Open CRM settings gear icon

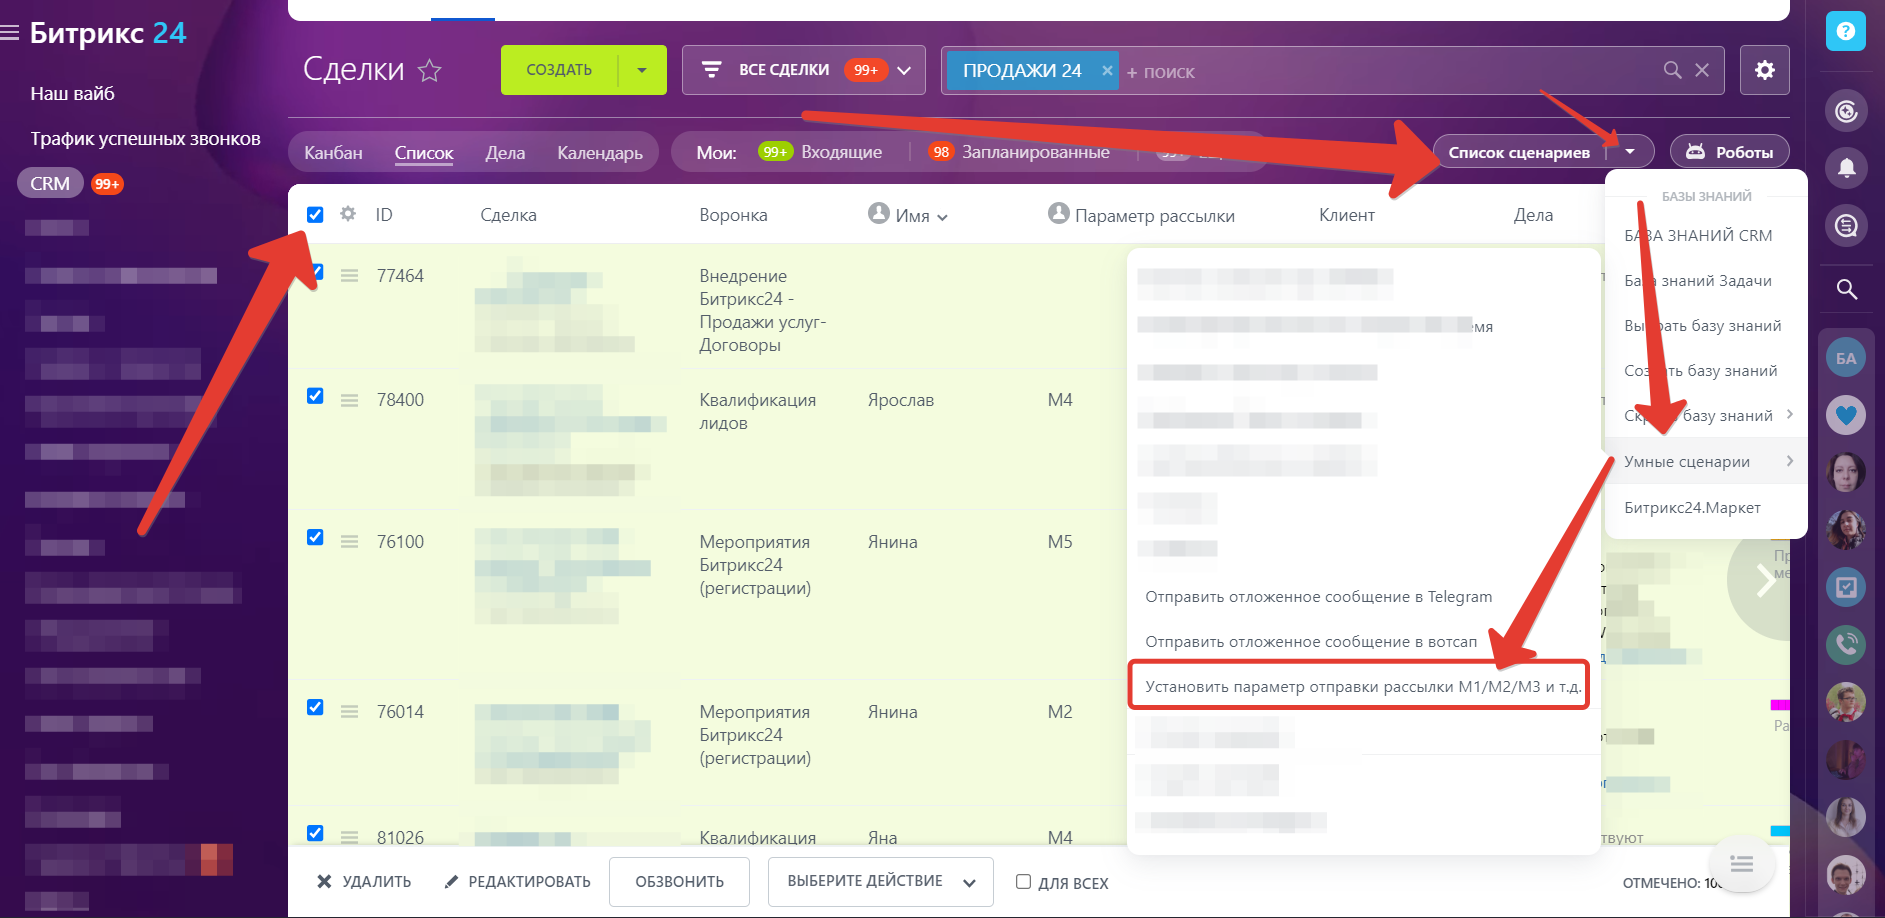1764,70
